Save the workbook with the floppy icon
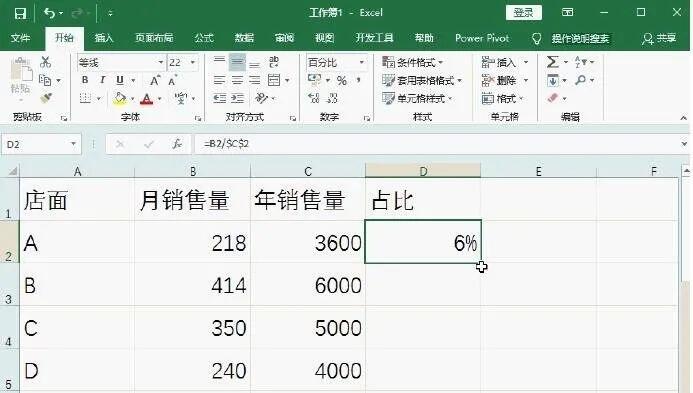Screen dimensions: 693x393 [x=20, y=13]
